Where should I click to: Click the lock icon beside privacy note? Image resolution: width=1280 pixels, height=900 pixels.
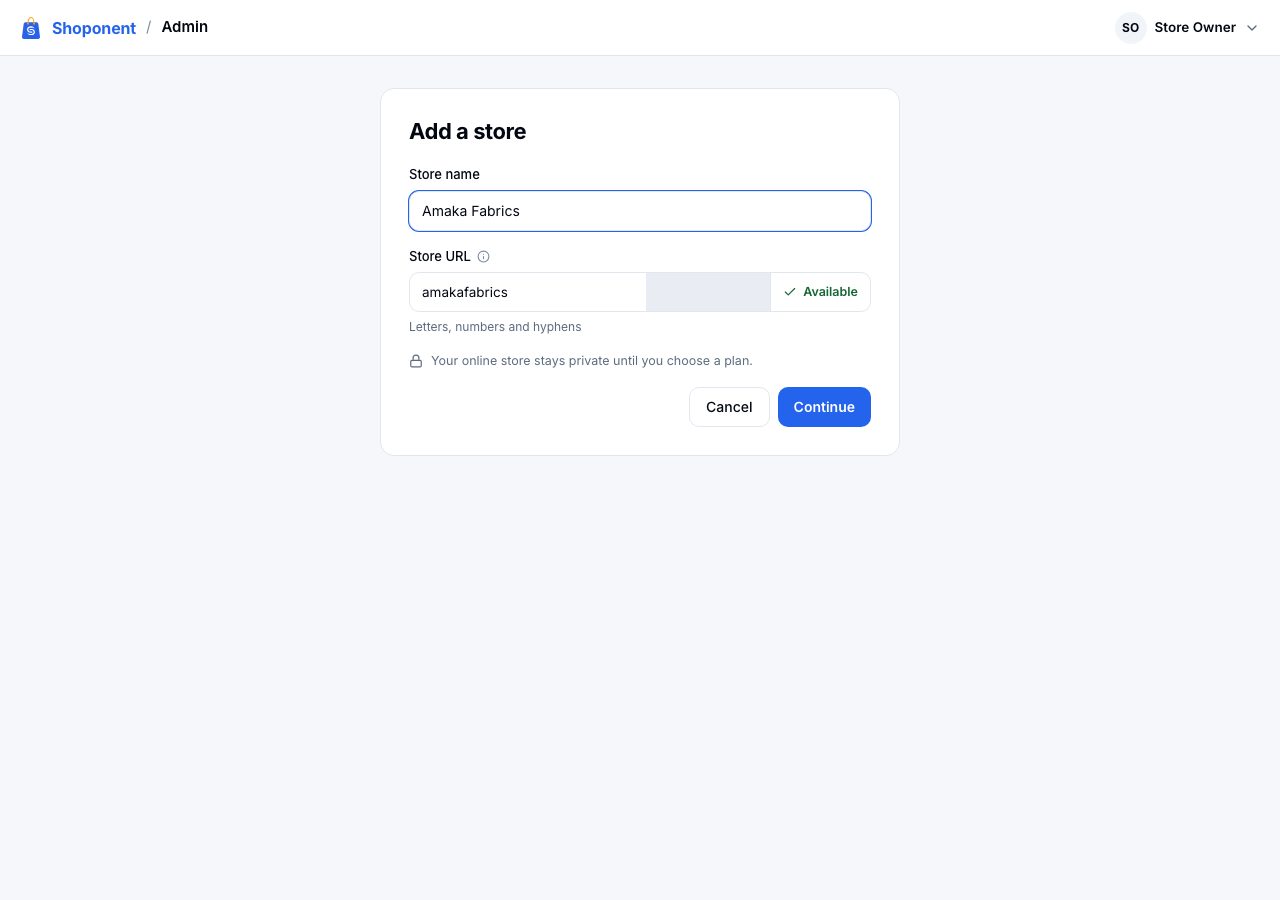pyautogui.click(x=416, y=361)
